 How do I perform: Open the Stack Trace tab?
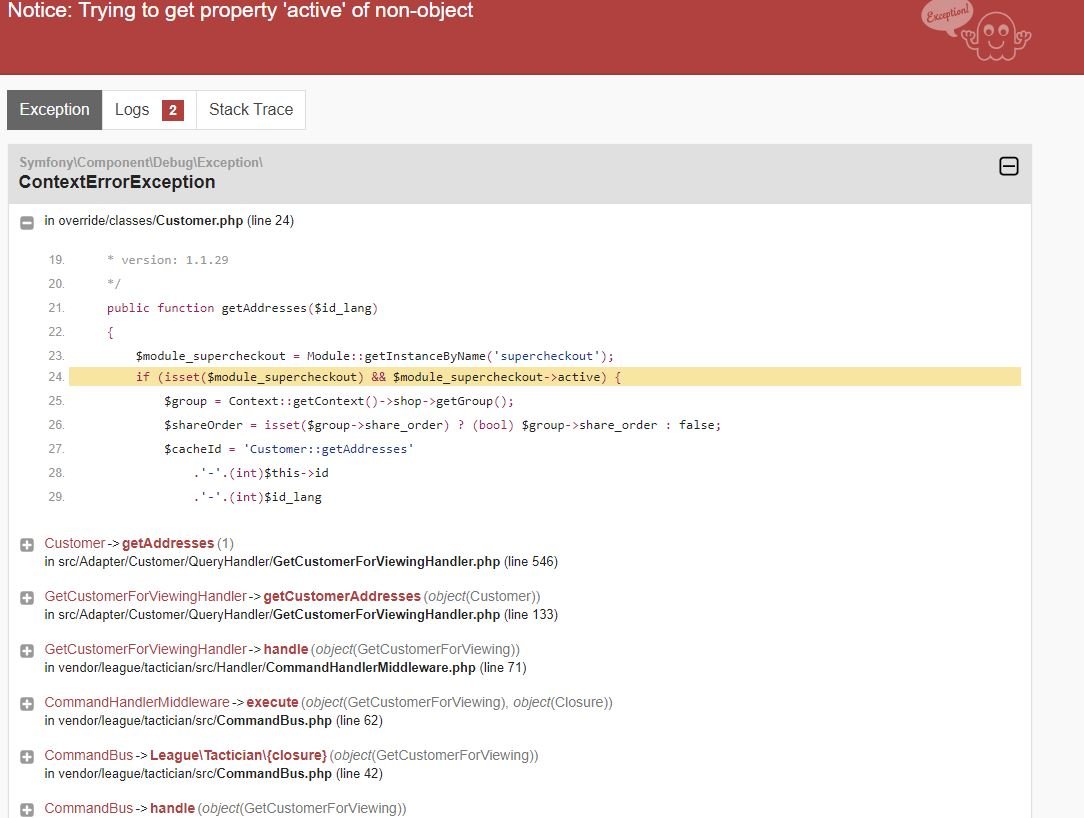[251, 110]
